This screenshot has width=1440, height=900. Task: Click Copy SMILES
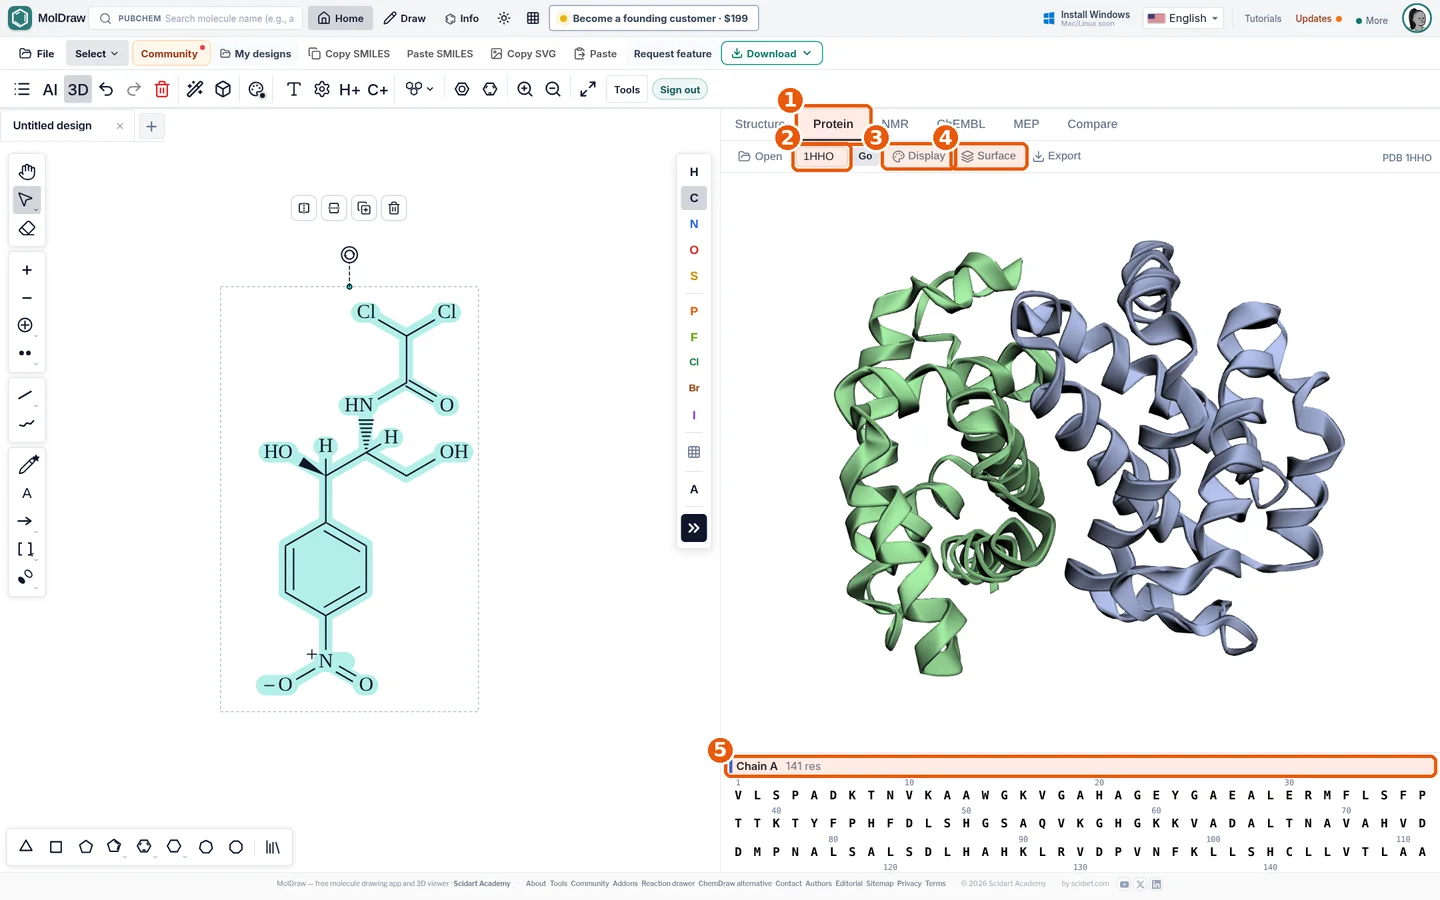[x=349, y=54]
